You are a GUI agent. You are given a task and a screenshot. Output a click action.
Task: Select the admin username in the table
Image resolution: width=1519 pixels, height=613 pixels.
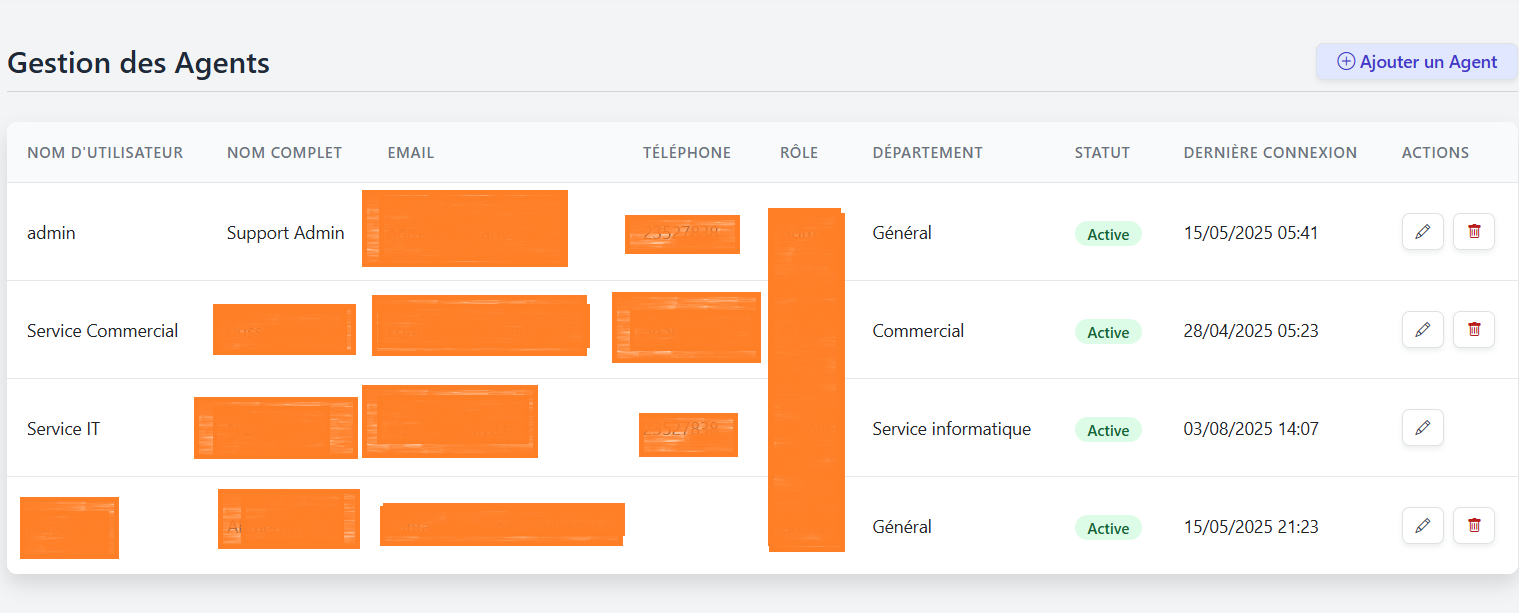coord(51,232)
